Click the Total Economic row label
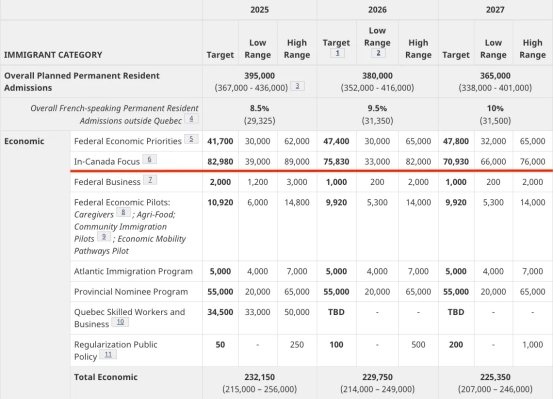The height and width of the screenshot is (399, 553). [x=105, y=377]
